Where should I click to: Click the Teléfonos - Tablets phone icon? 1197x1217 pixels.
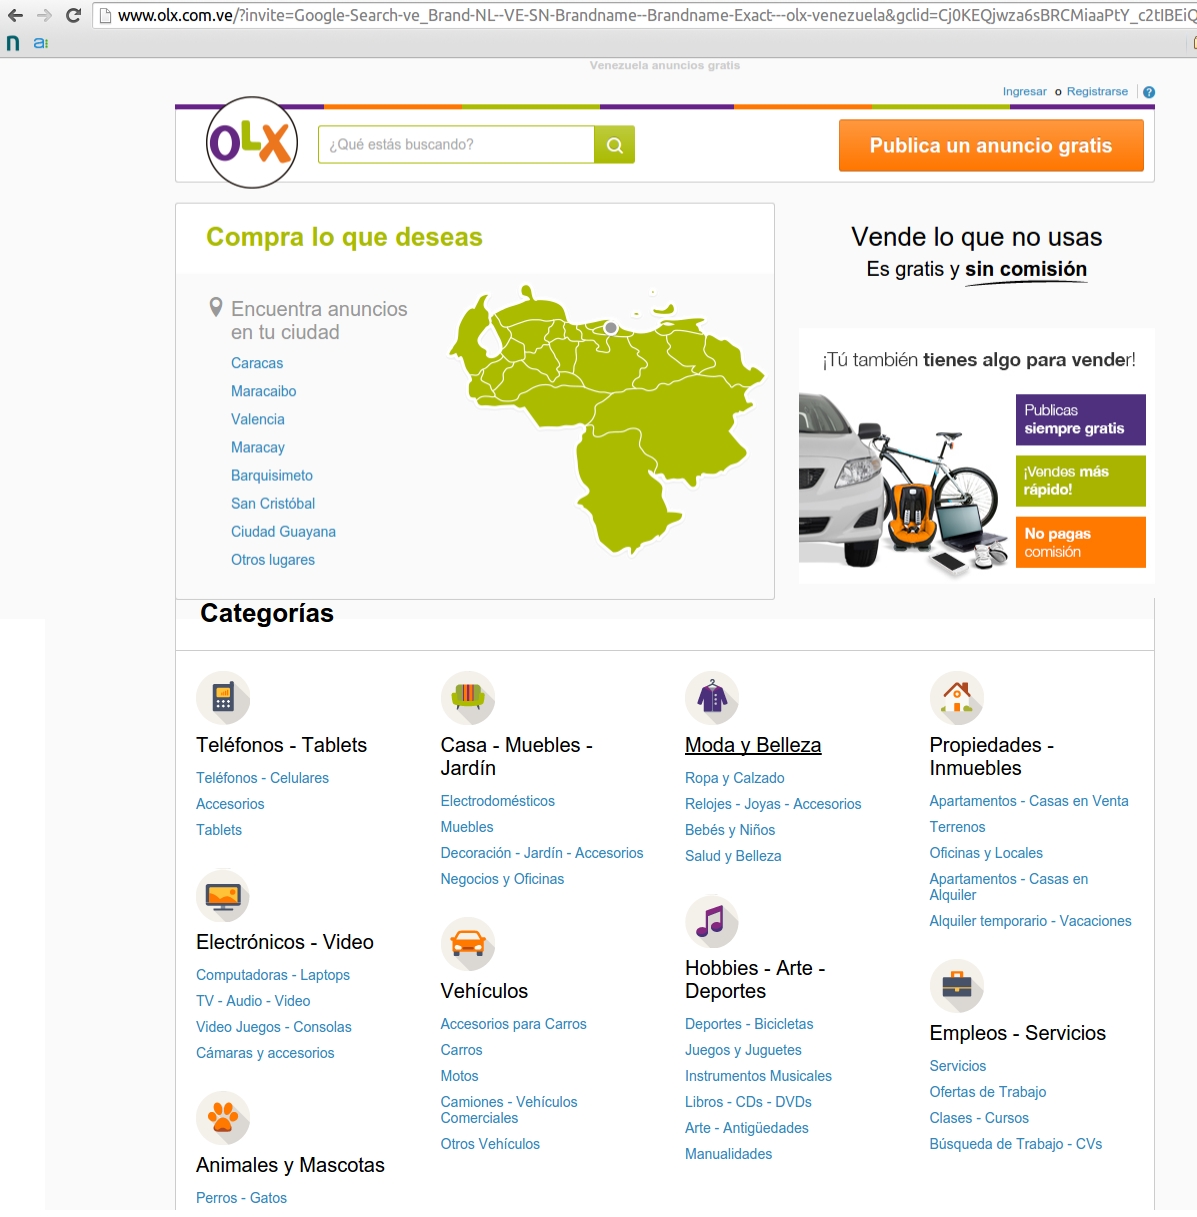pos(223,698)
